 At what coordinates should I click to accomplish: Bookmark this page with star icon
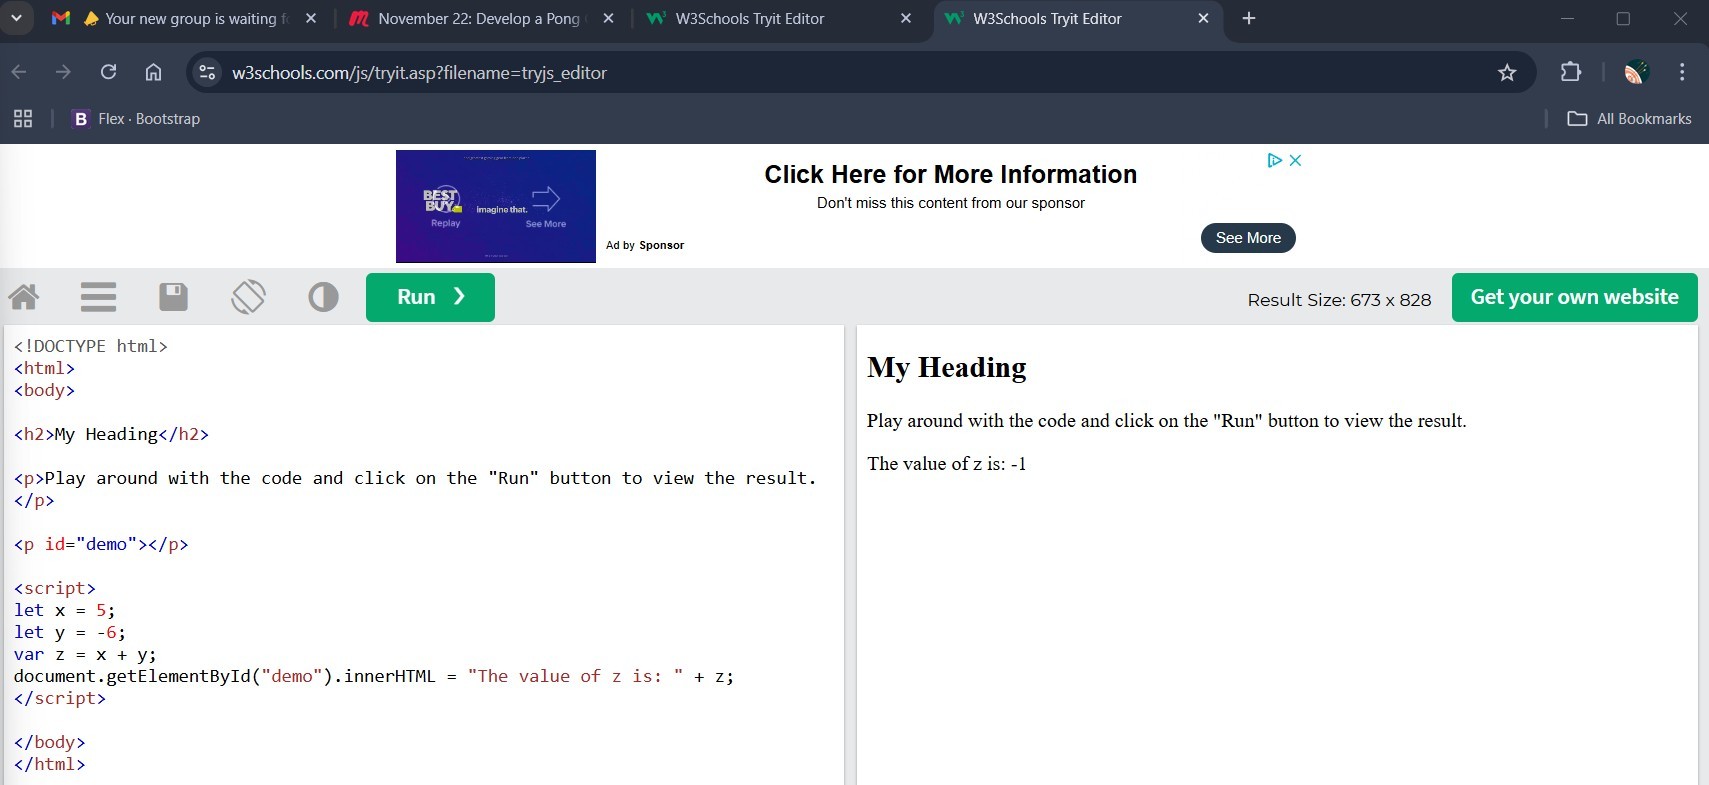[1507, 72]
